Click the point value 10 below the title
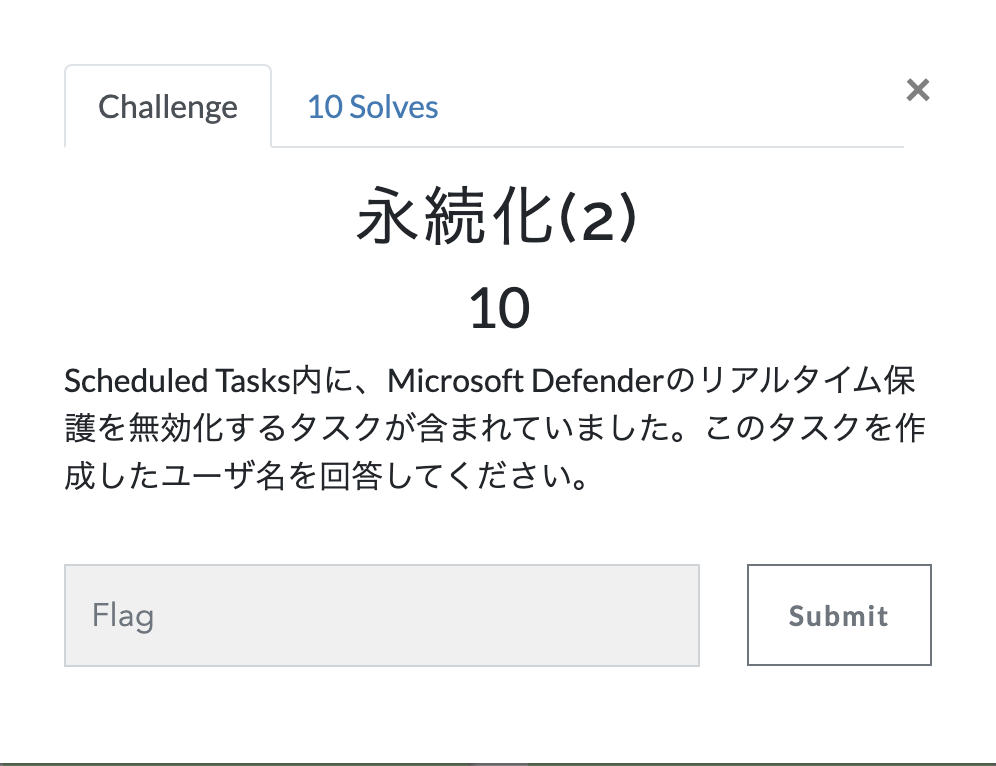The height and width of the screenshot is (766, 996). 499,308
